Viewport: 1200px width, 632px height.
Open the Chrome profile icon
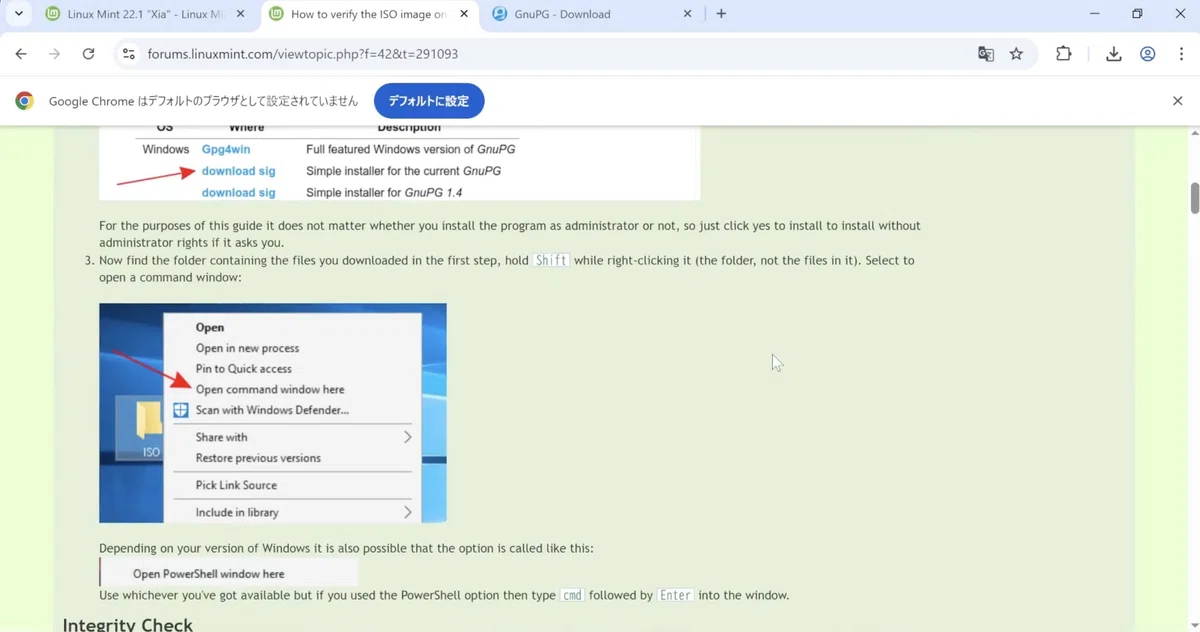[x=1147, y=54]
